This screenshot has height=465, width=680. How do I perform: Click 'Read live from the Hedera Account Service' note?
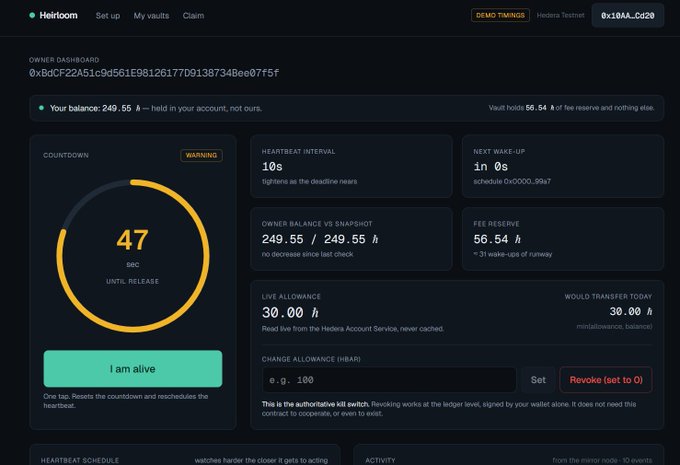coord(353,329)
